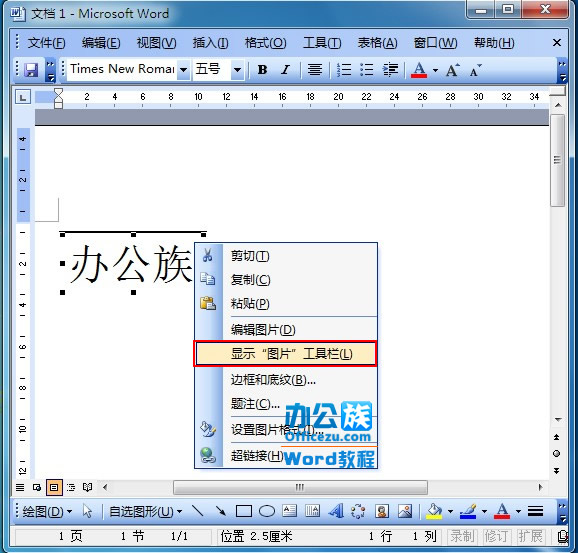
Task: Switch to Normal view icon
Action: [x=20, y=487]
